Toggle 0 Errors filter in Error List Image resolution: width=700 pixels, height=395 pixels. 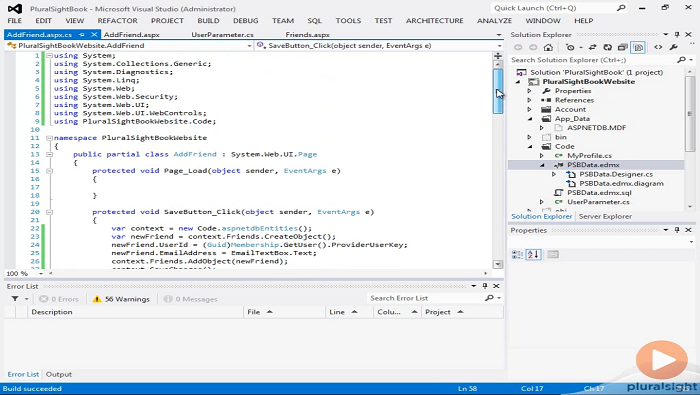click(59, 299)
